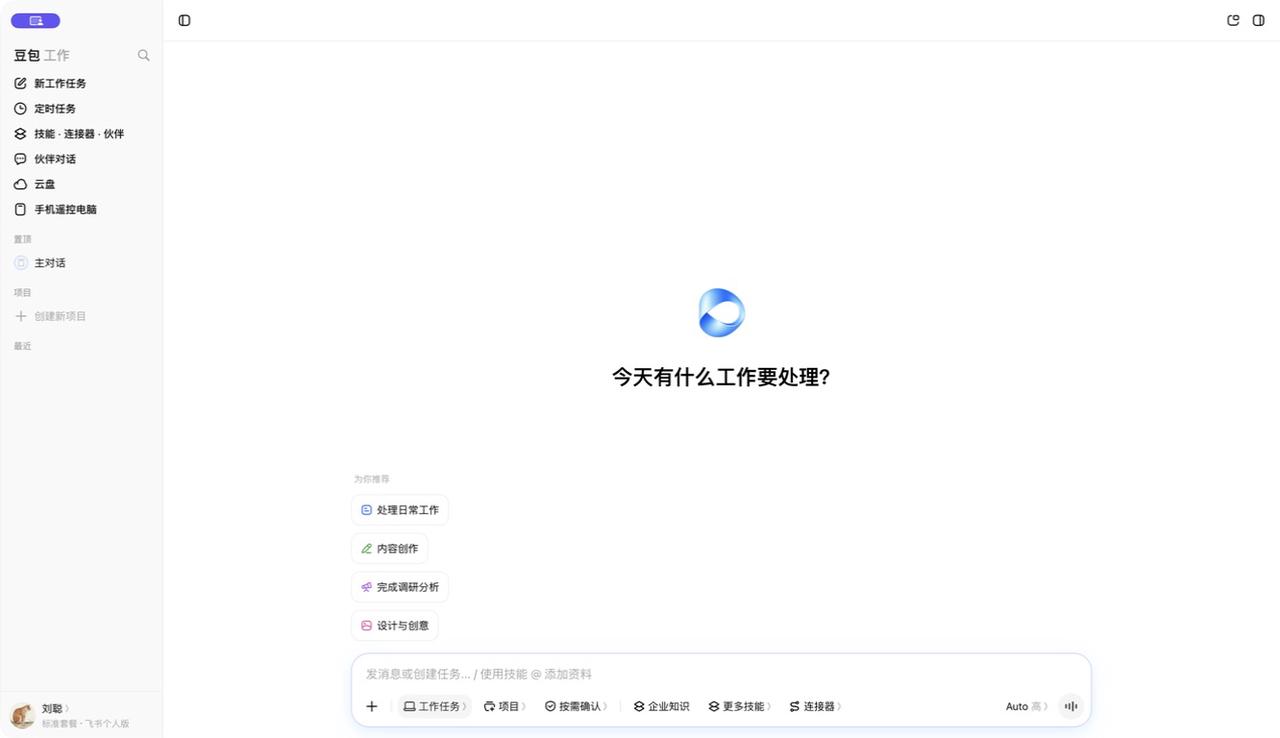The height and width of the screenshot is (738, 1280).
Task: Choose the 处理日常工作 suggestion
Action: pos(400,510)
